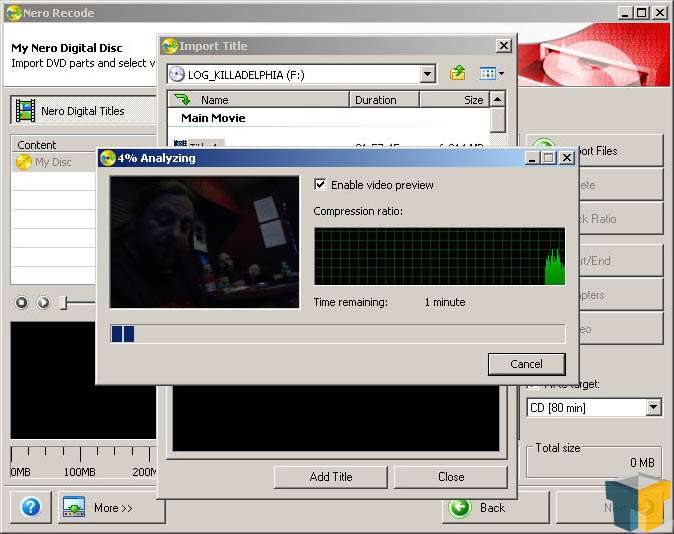Screen dimensions: 674x534
Task: Click the disc icon in the drive combo box
Action: (177, 74)
